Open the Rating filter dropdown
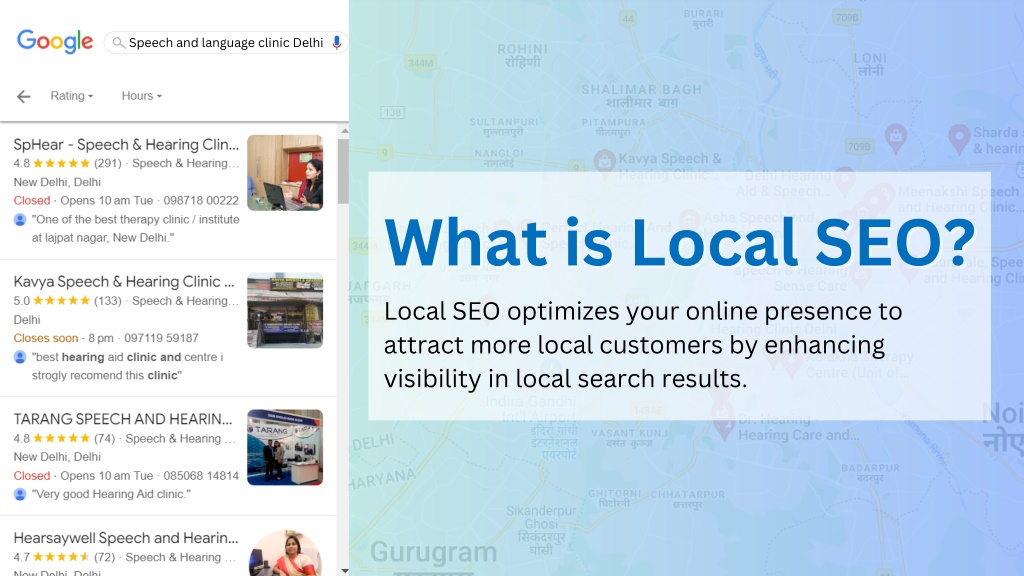 tap(72, 95)
